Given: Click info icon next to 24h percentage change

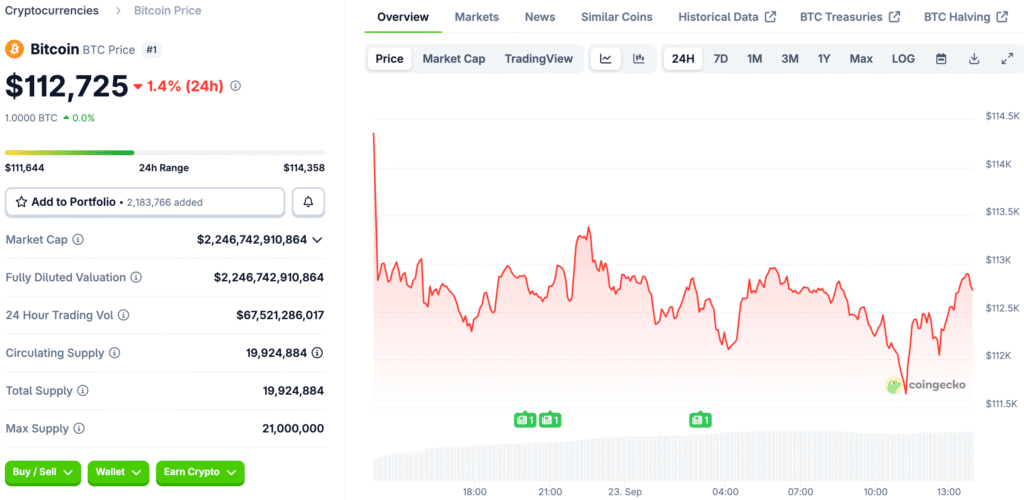Looking at the screenshot, I should point(236,86).
